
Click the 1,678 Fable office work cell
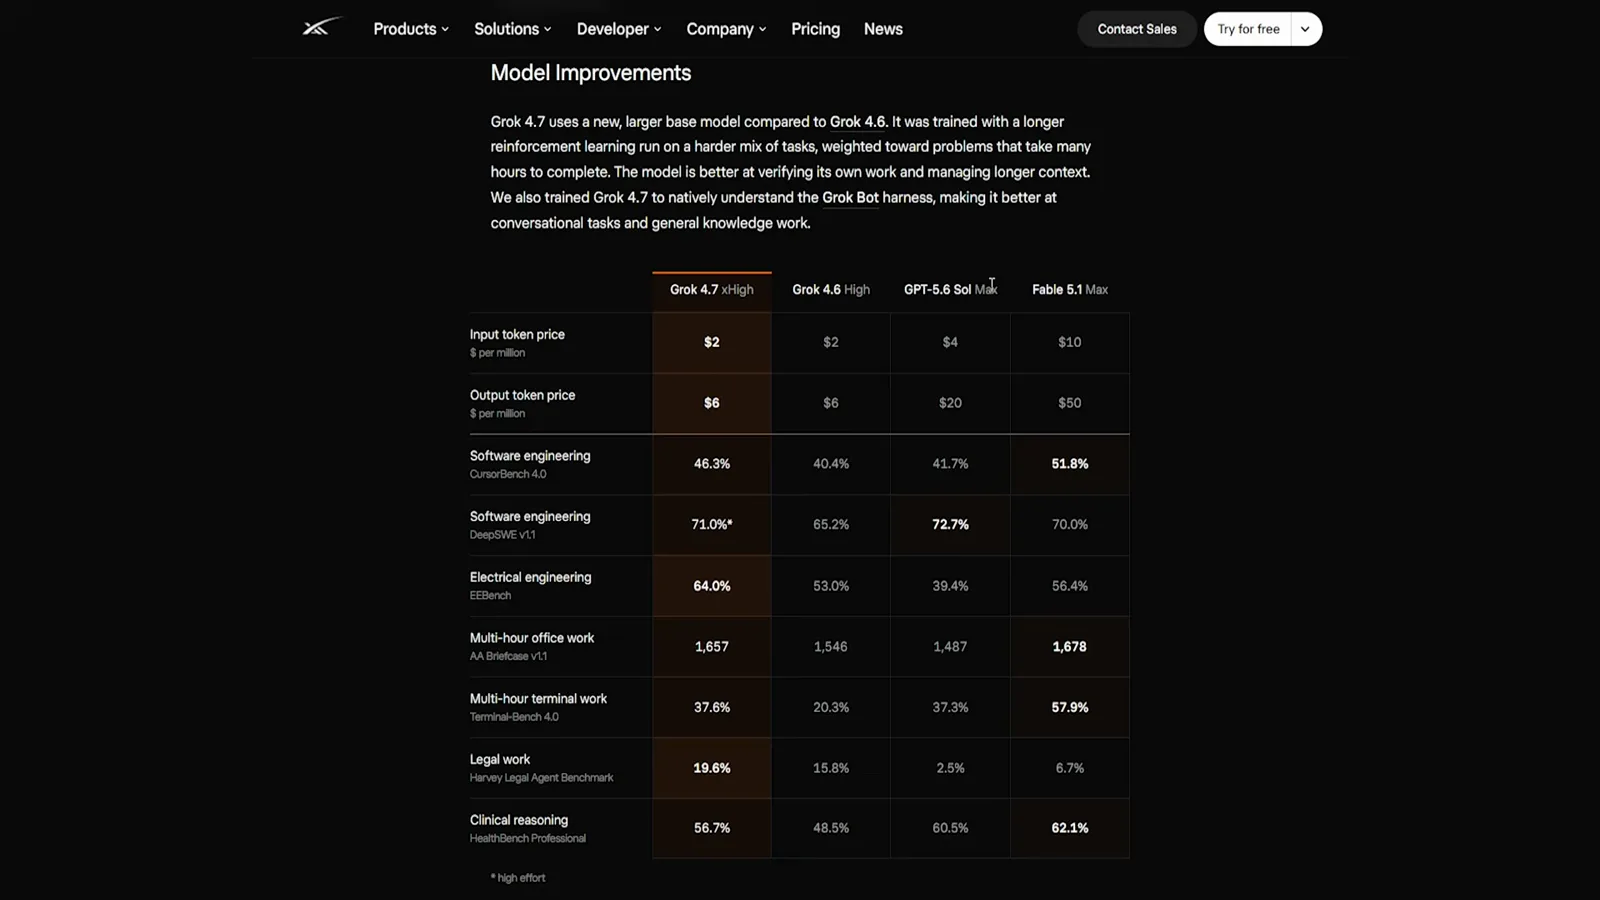1070,647
